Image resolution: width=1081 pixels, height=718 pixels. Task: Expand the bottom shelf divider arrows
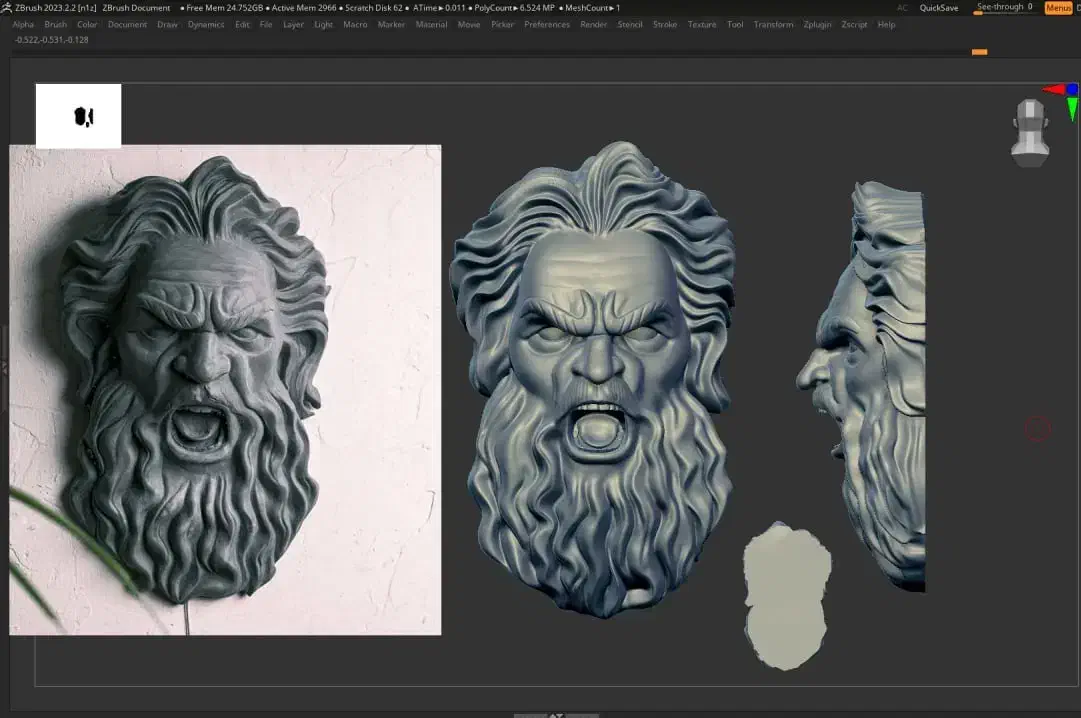[x=556, y=714]
